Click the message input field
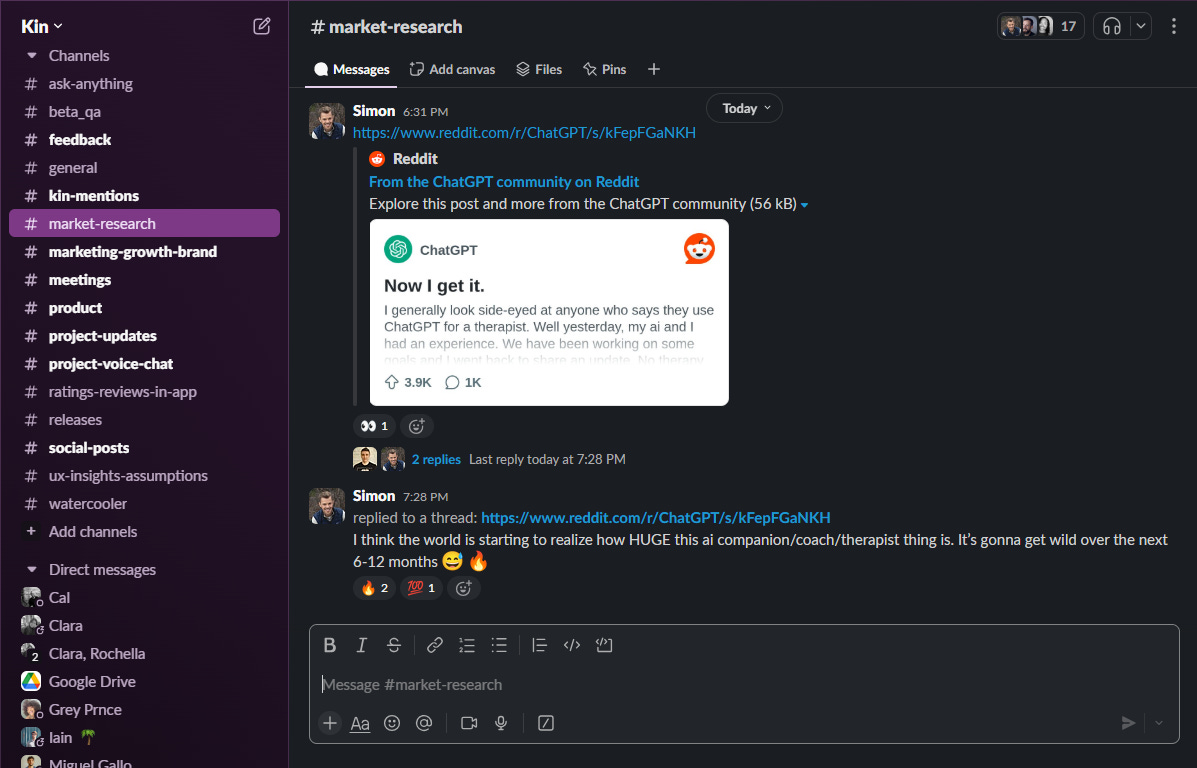Screen dimensions: 1197x768 [x=744, y=685]
